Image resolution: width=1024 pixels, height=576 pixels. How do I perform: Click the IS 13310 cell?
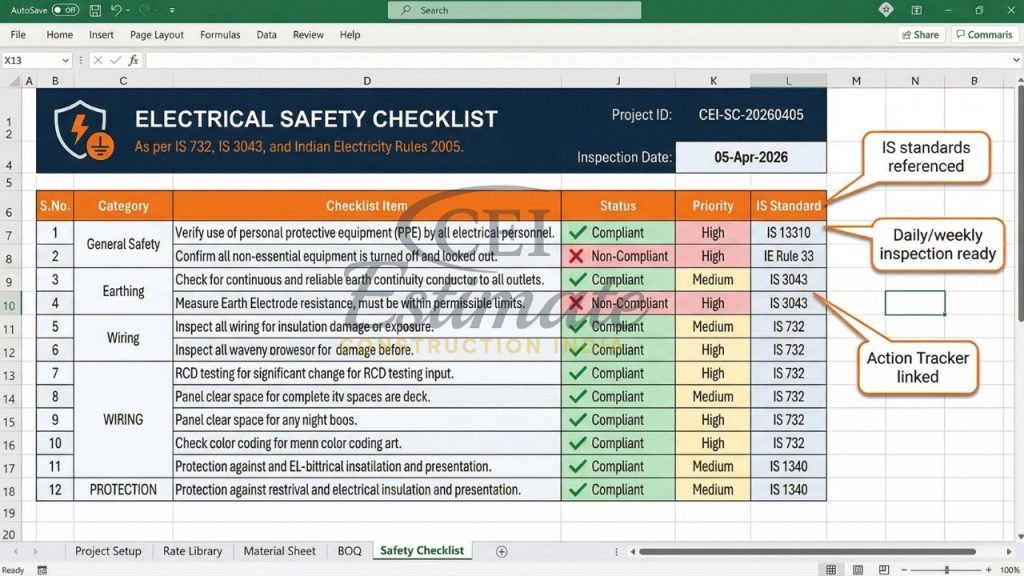(788, 232)
